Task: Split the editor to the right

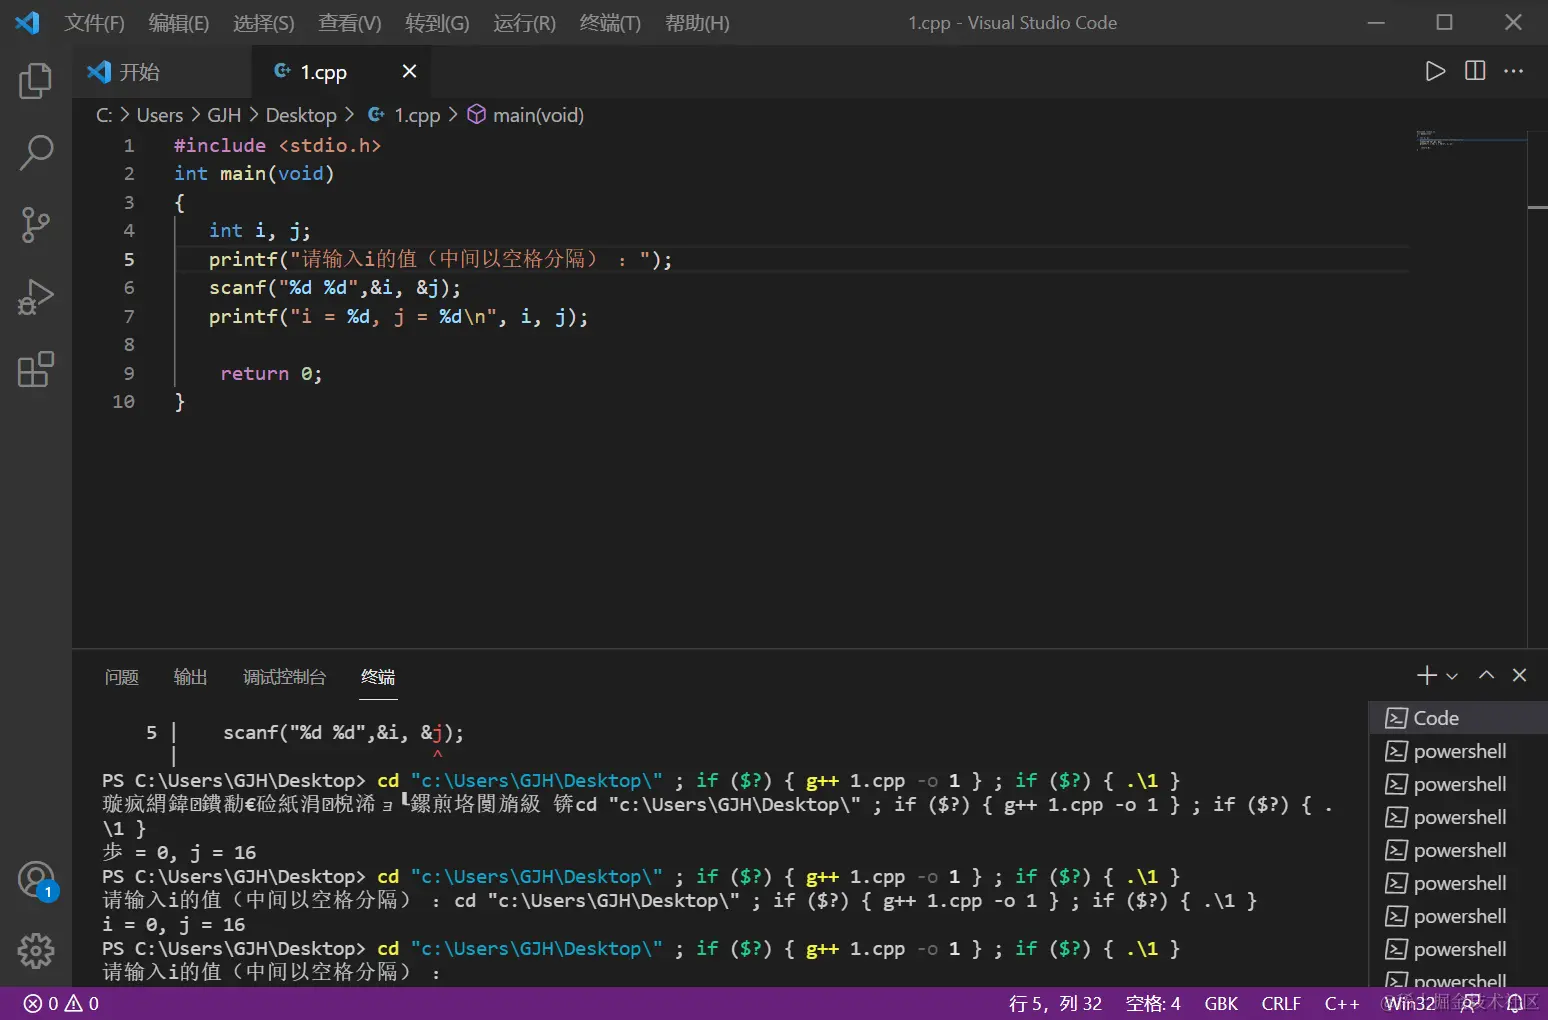Action: pyautogui.click(x=1475, y=71)
